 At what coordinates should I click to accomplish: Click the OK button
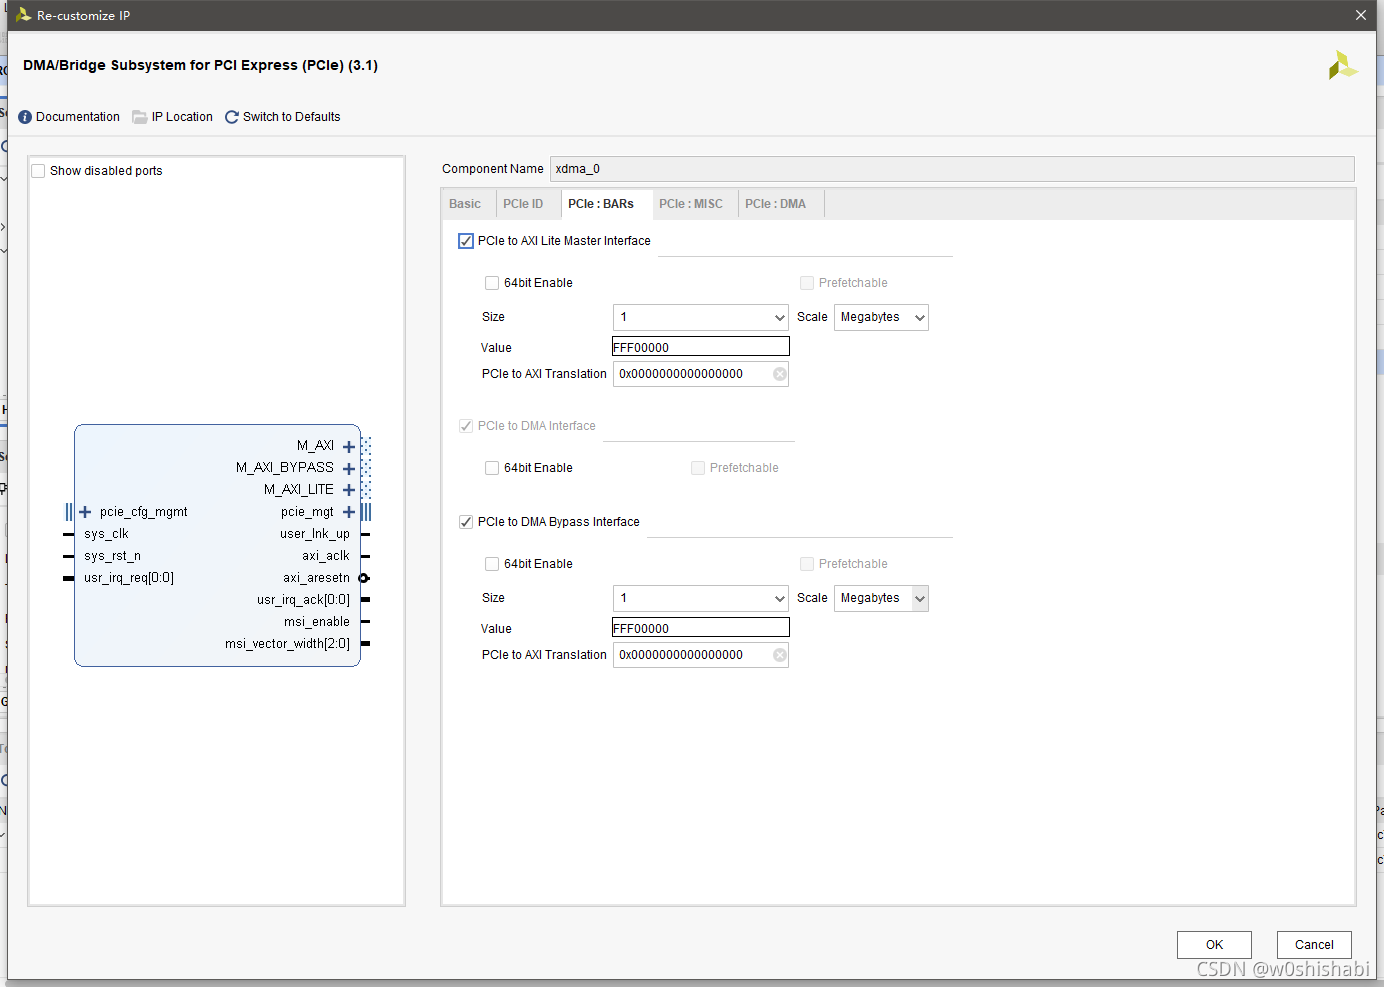coord(1214,945)
